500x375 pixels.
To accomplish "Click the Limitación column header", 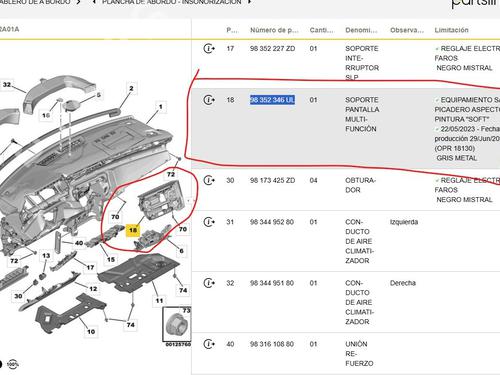I will pos(451,30).
